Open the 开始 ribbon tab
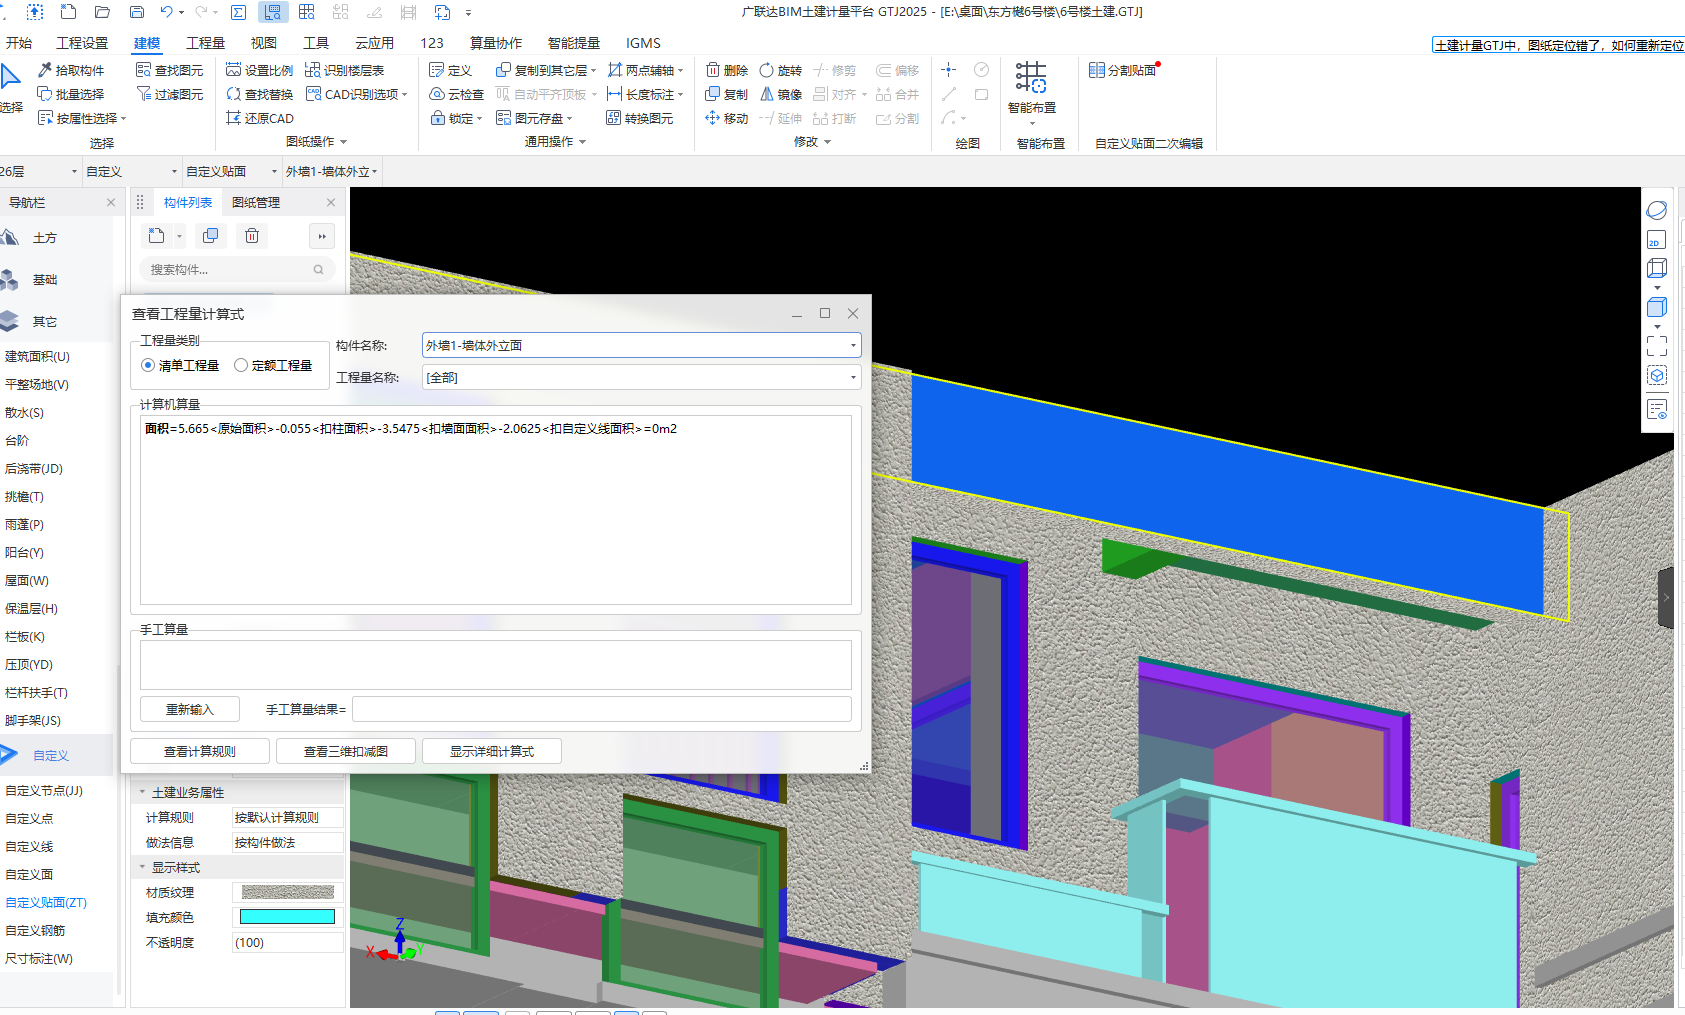 click(x=19, y=43)
